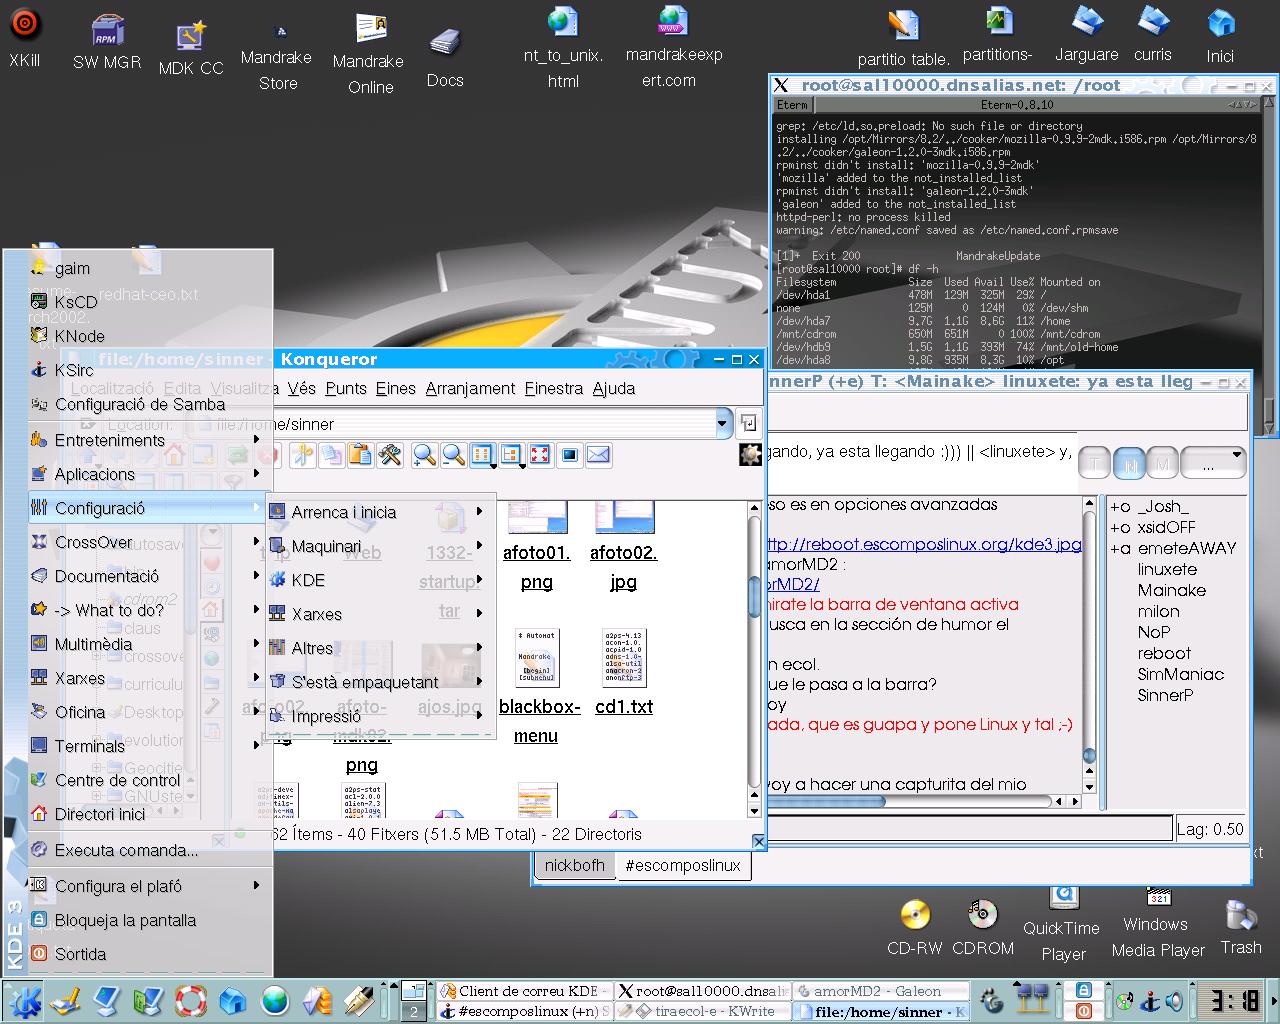Switch to tiraecol-e KWrite taskbar entry
Screen dimensions: 1280x1024
(702, 1011)
